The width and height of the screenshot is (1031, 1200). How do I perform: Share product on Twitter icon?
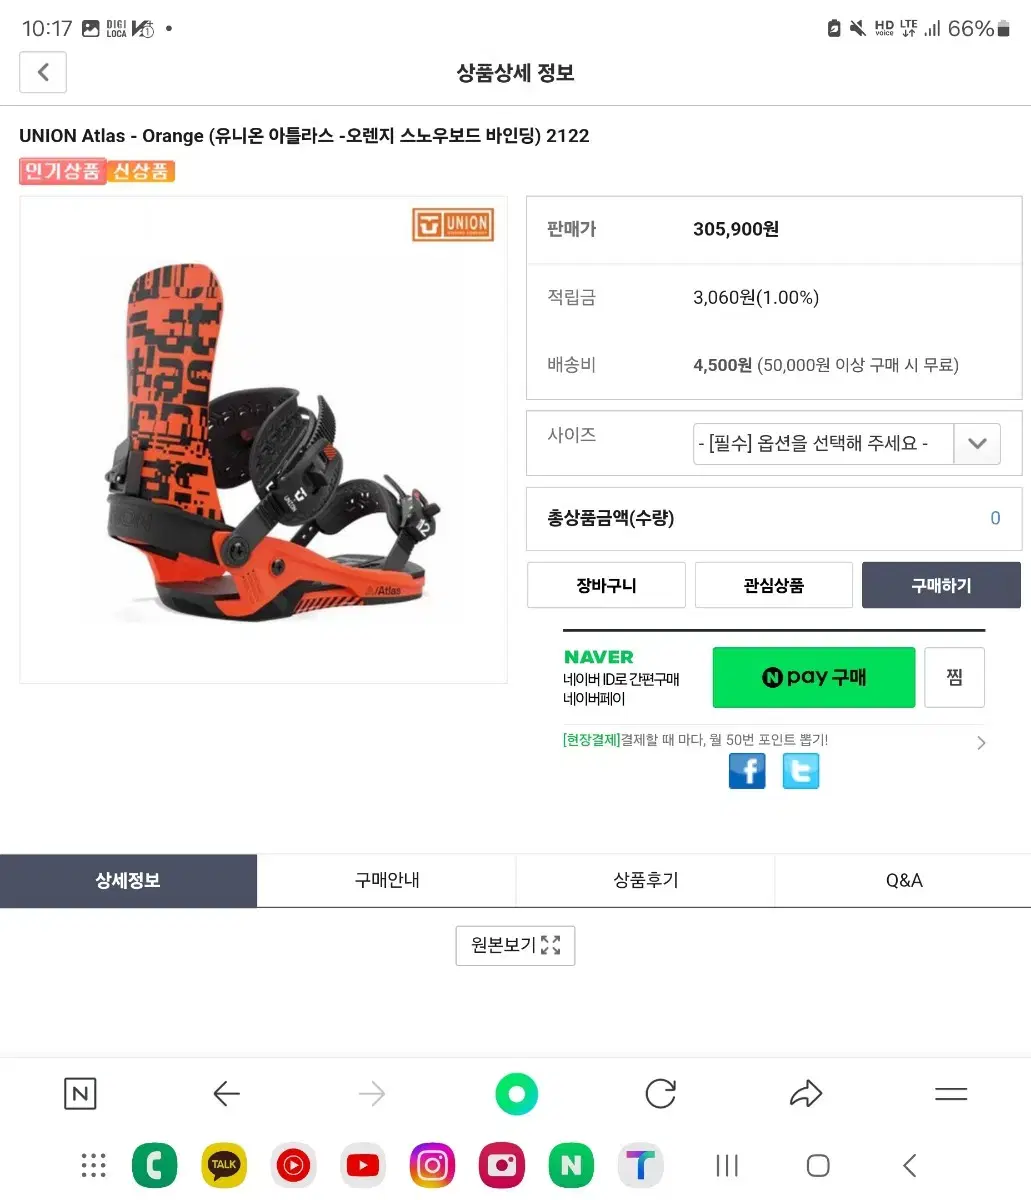click(800, 771)
